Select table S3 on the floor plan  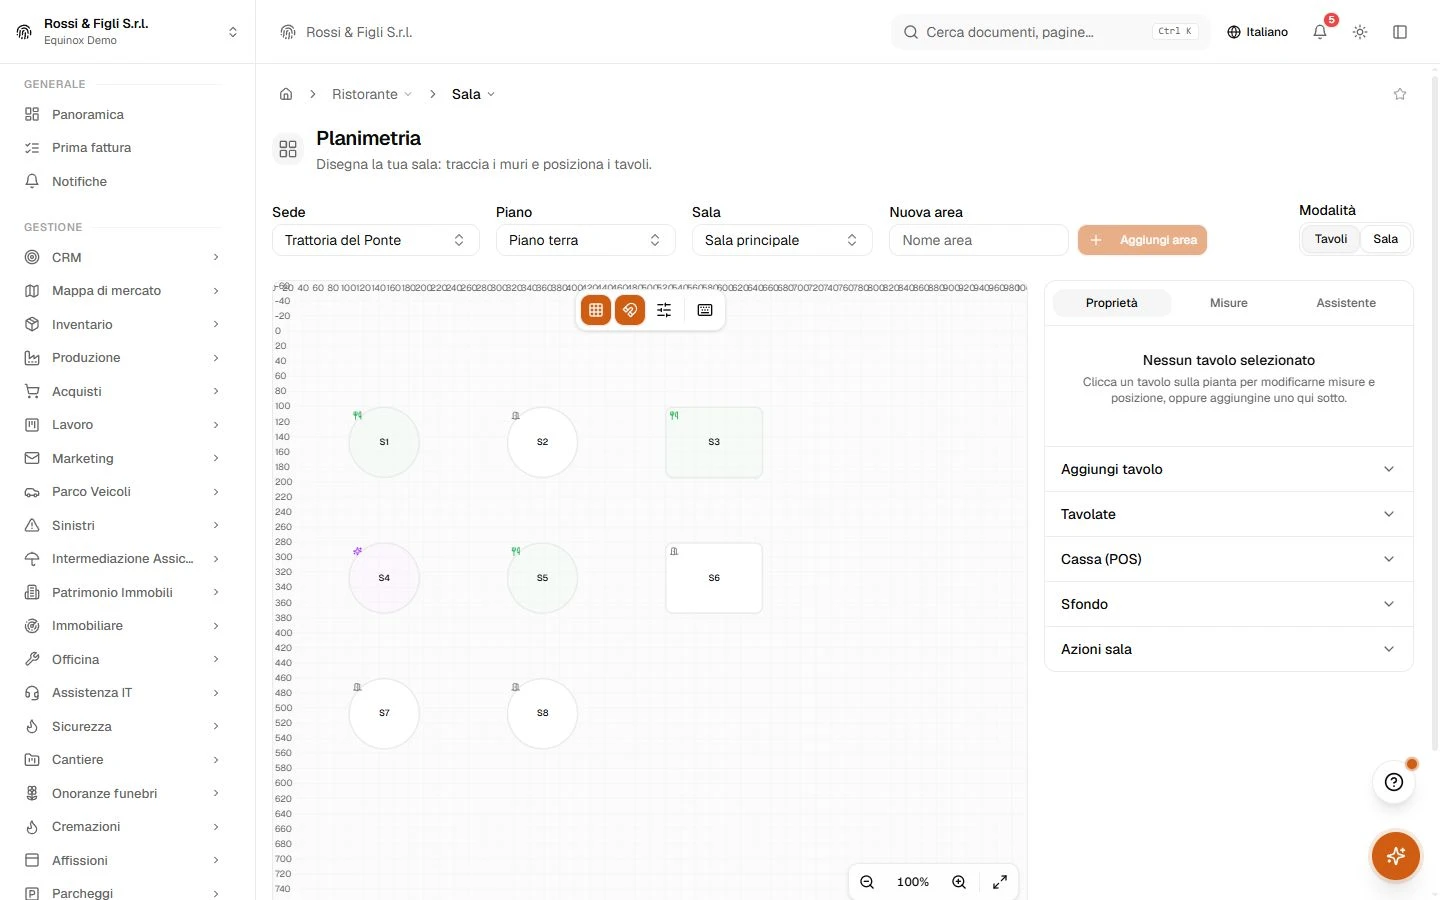tap(714, 442)
